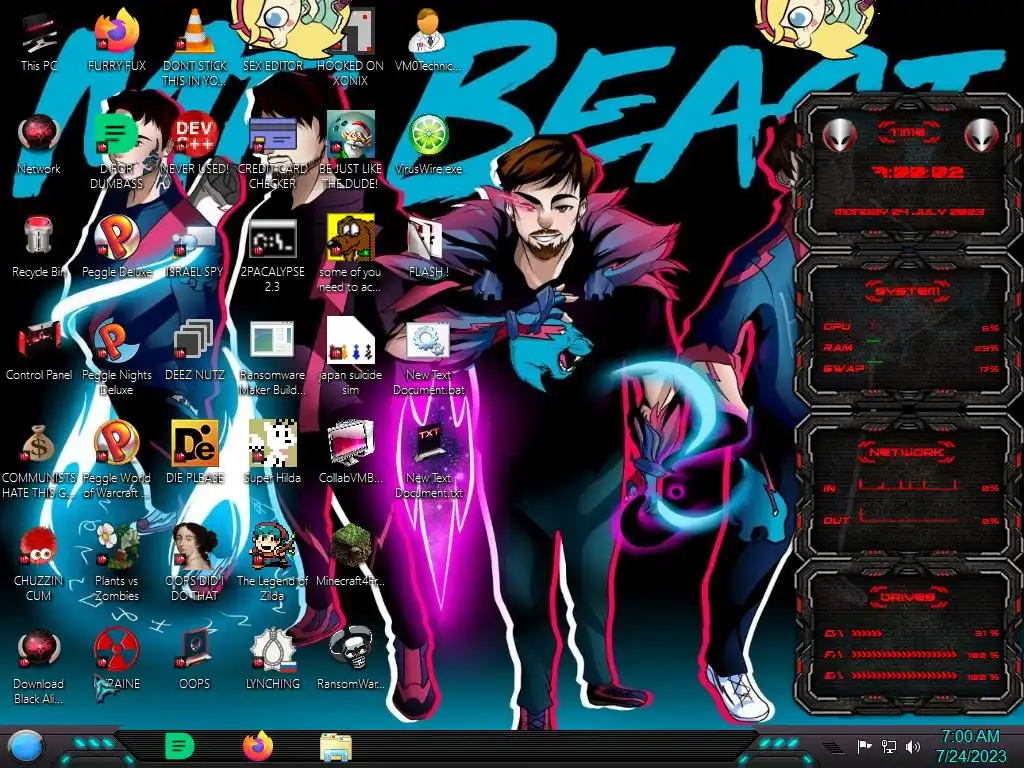Select the LYNCHING noose icon
This screenshot has height=768, width=1024.
click(272, 660)
